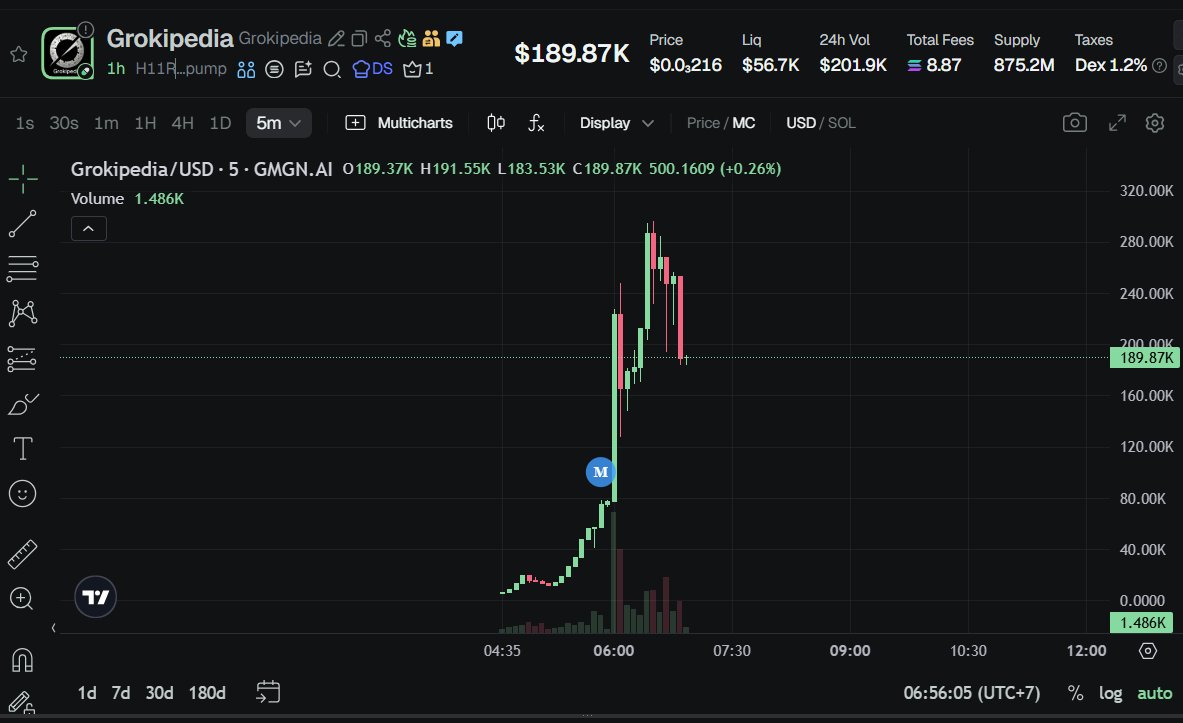Select the ruler measure tool

pyautogui.click(x=23, y=554)
